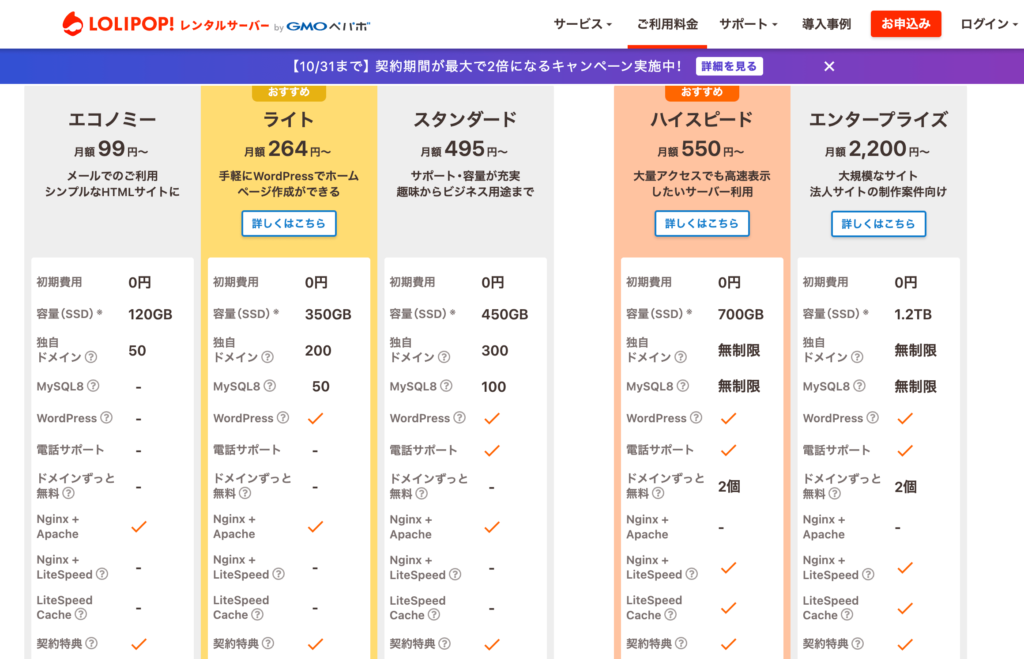Screen dimensions: 1024x659
Task: Click the red お申込み button
Action: 905,22
